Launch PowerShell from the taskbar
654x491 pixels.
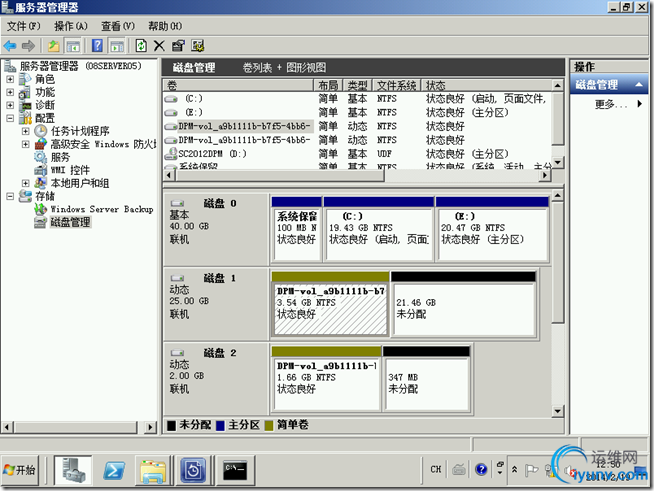(114, 470)
